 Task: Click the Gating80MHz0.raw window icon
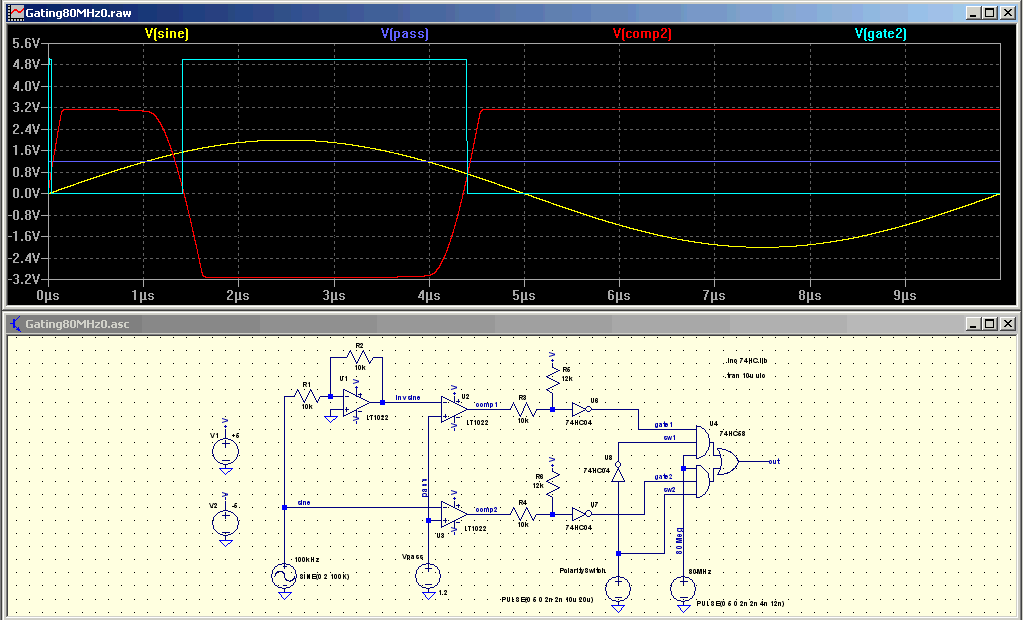(15, 12)
